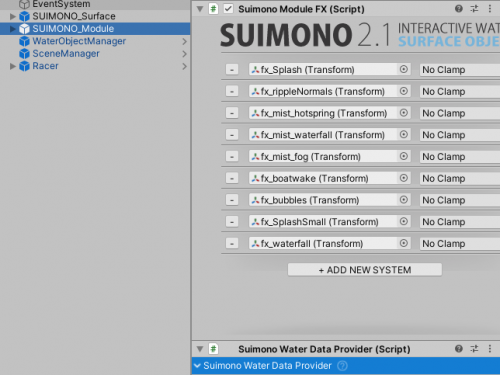Remove fx_Splash system with minus button

click(x=232, y=70)
